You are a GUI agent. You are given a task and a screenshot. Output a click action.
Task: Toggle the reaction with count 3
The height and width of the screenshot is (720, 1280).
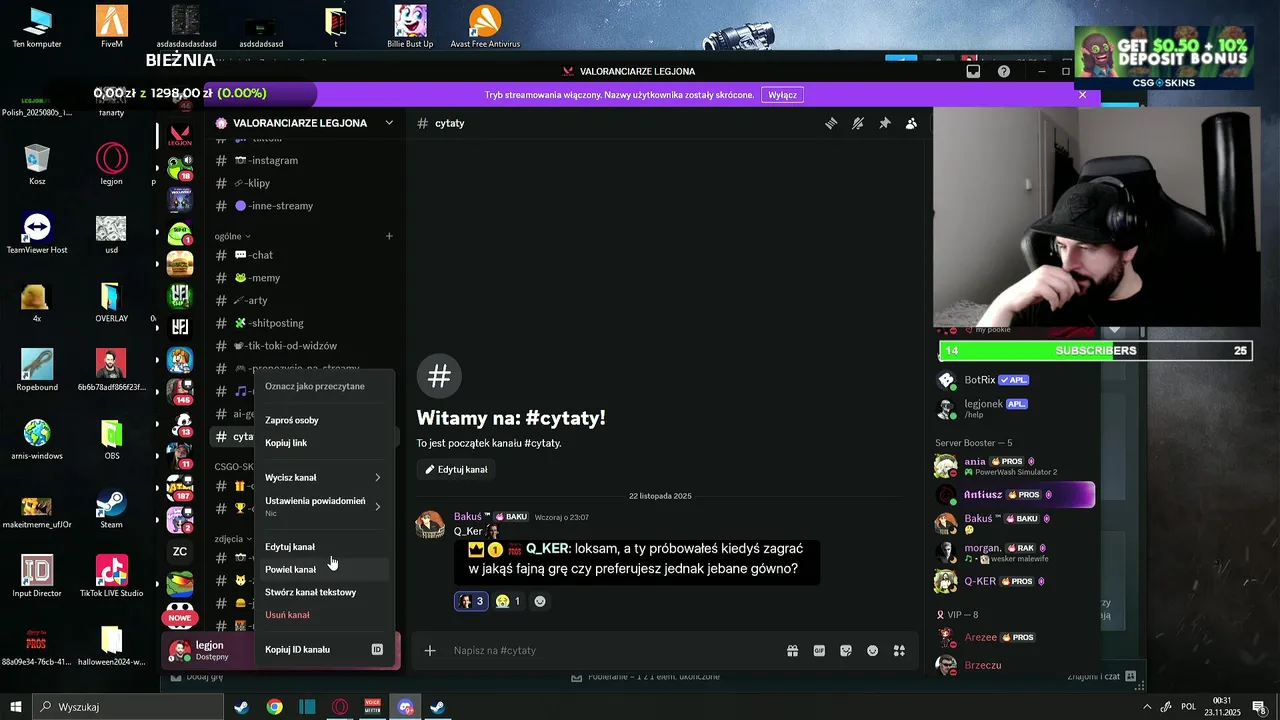[x=471, y=601]
